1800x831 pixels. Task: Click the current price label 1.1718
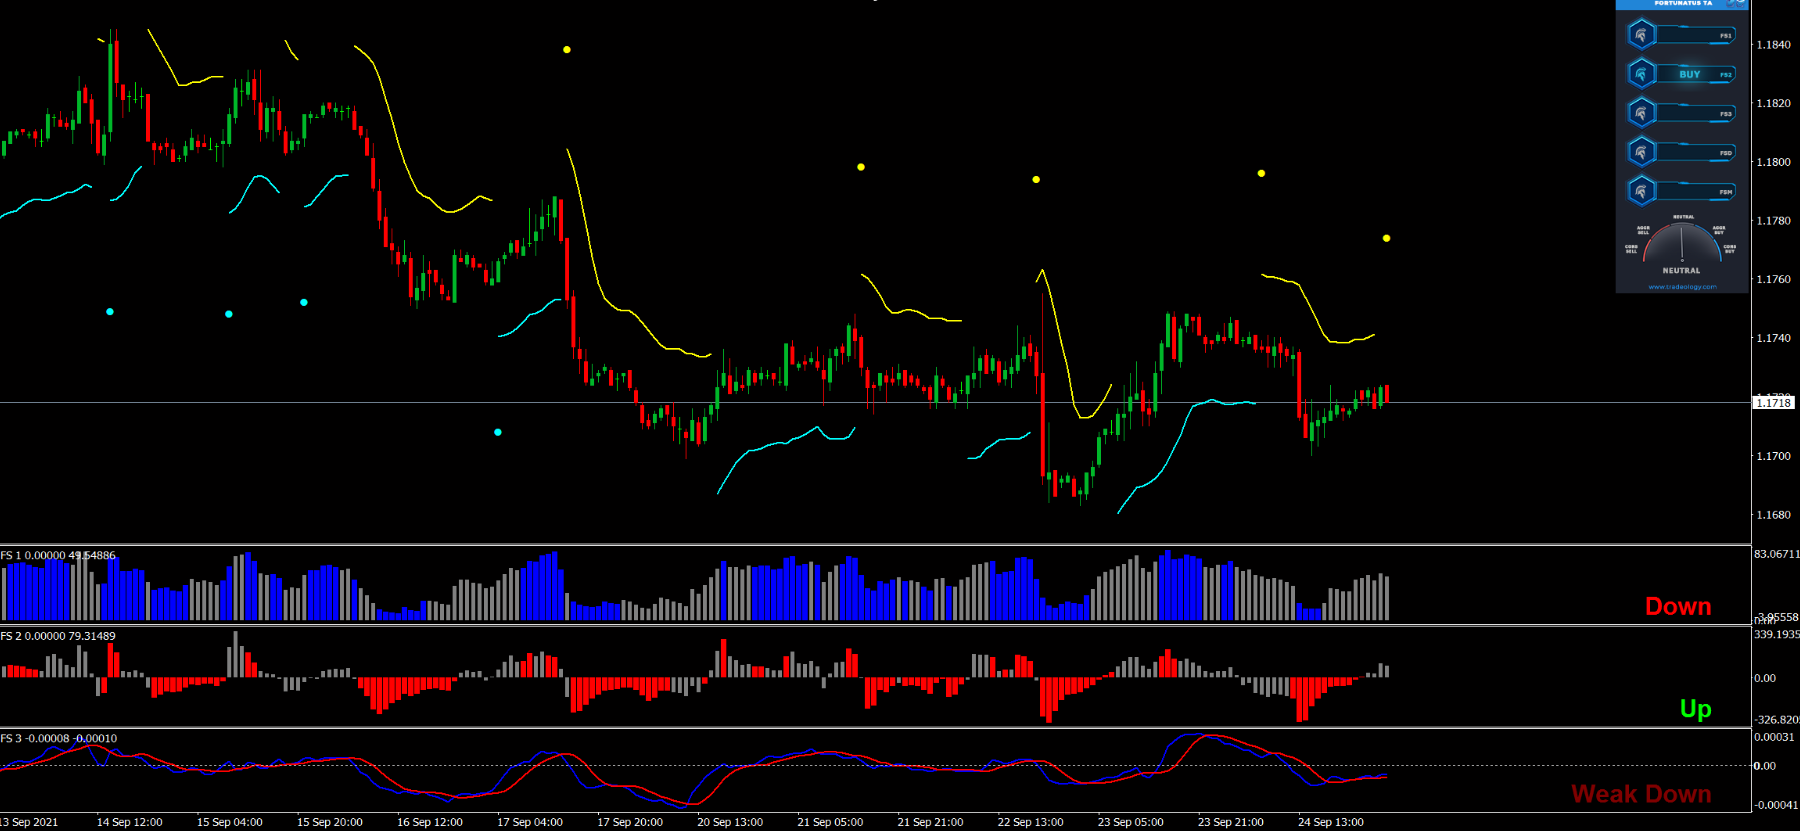[1773, 403]
